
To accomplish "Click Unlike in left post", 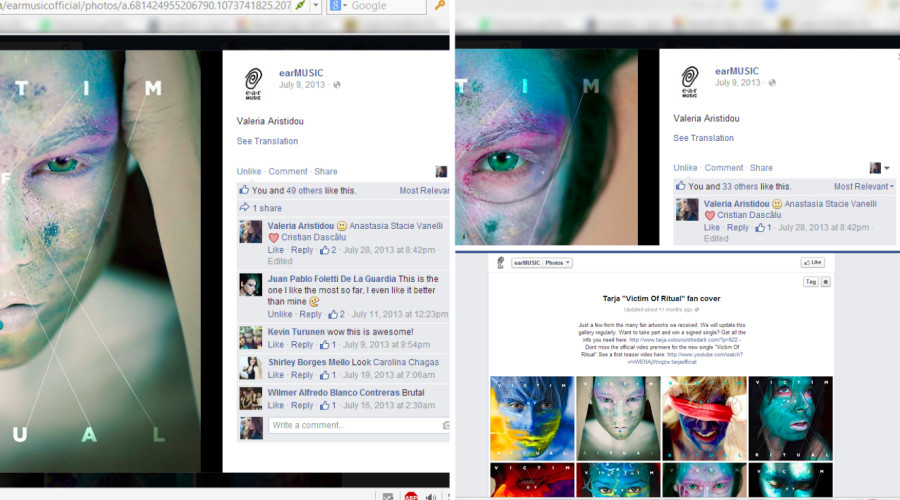I will (249, 171).
